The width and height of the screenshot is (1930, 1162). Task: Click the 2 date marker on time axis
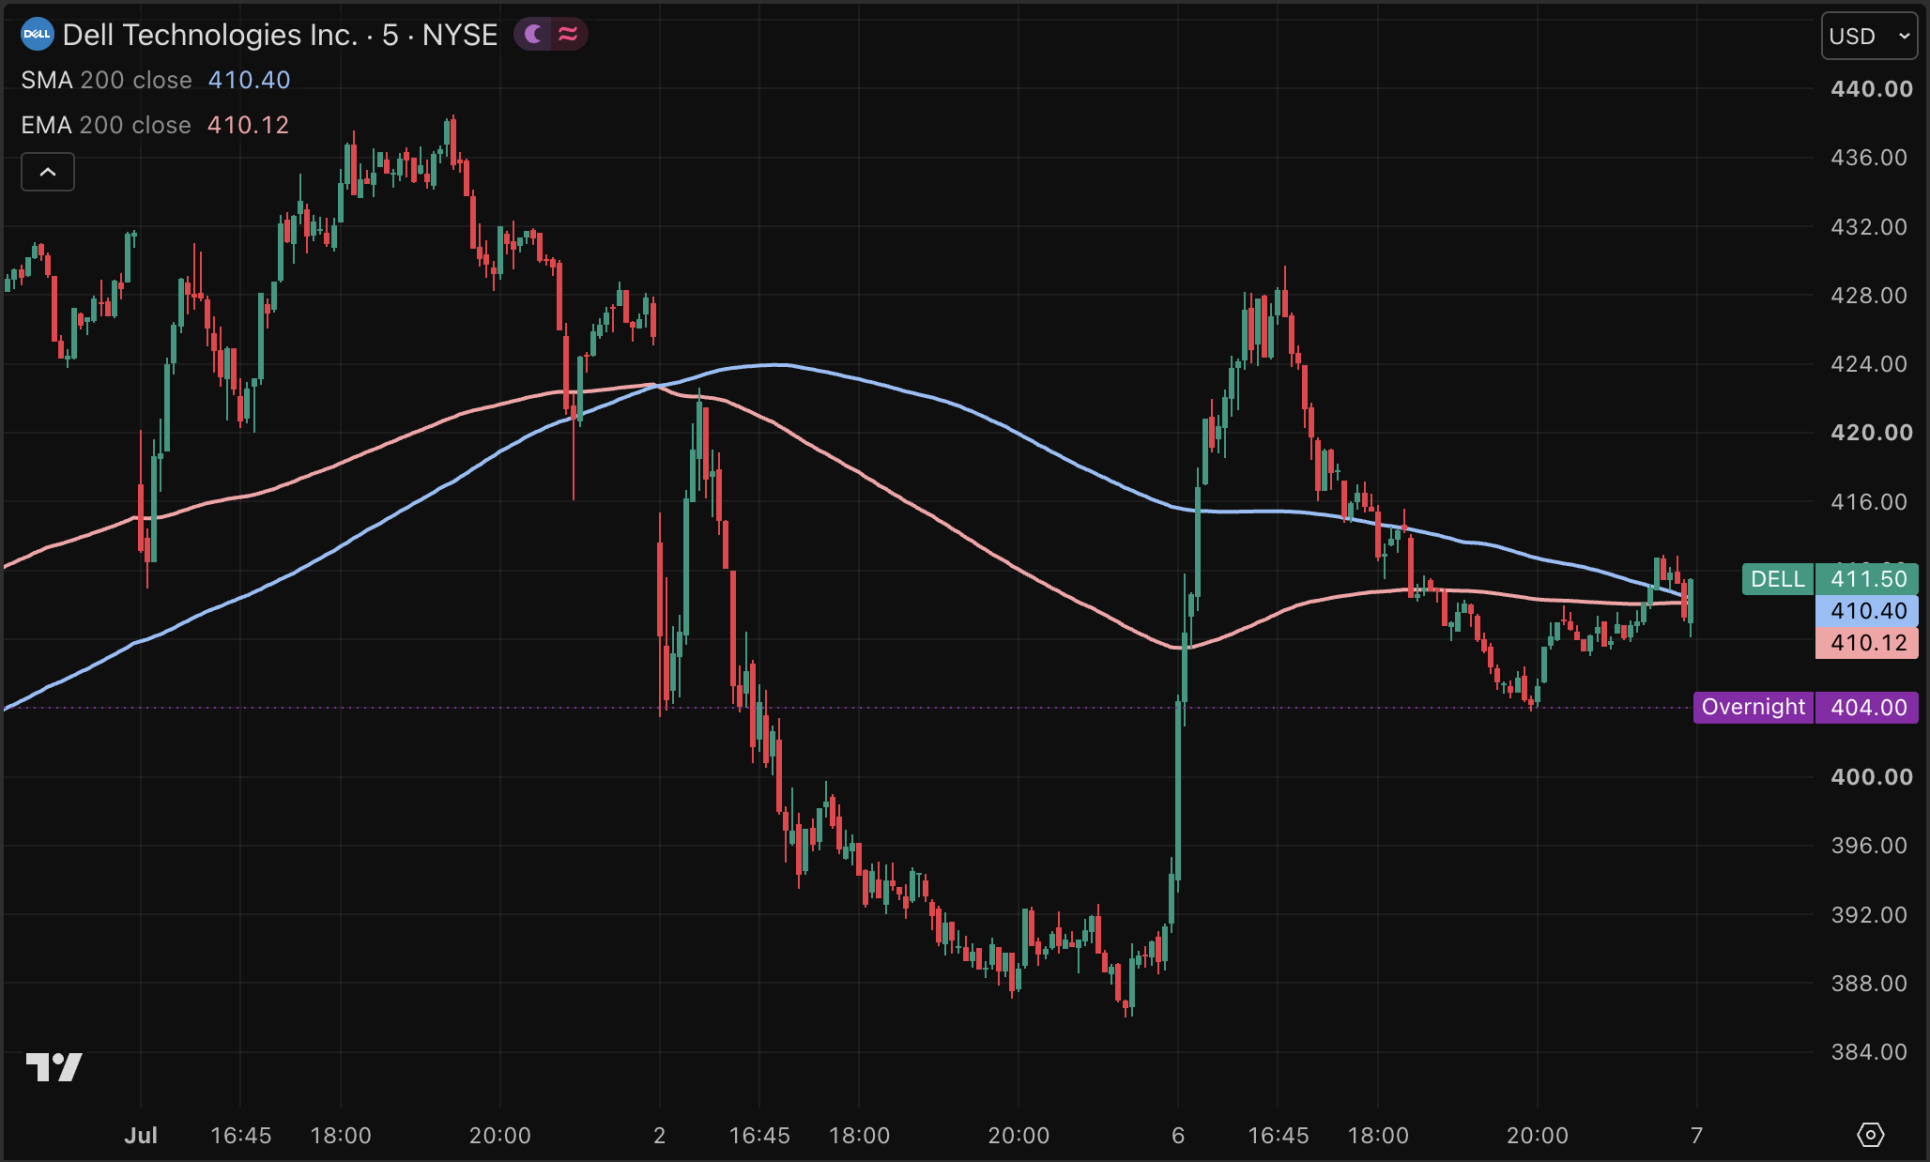tap(659, 1135)
